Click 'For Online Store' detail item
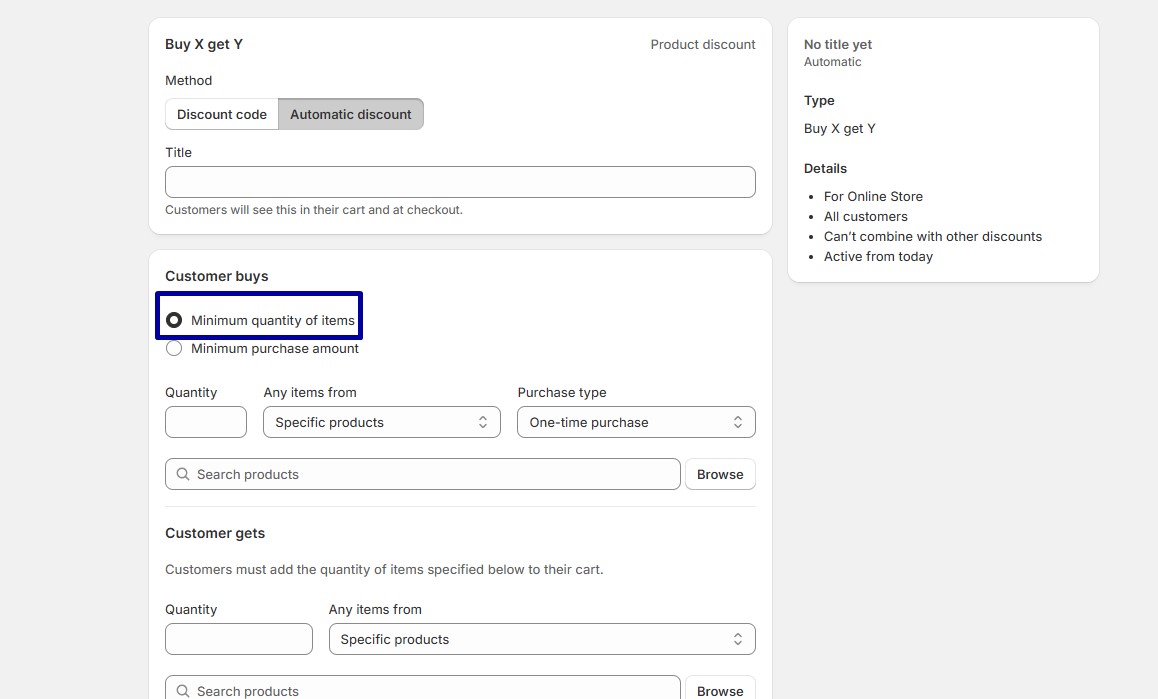Viewport: 1158px width, 699px height. [x=873, y=197]
